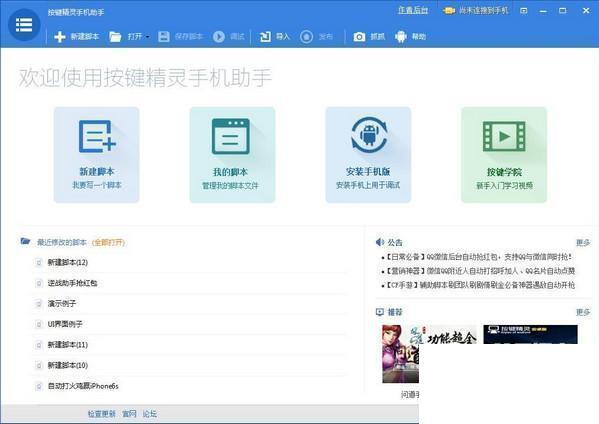Image resolution: width=599 pixels, height=424 pixels.
Task: Open the 【营销神器】 announcement
Action: pyautogui.click(x=481, y=271)
